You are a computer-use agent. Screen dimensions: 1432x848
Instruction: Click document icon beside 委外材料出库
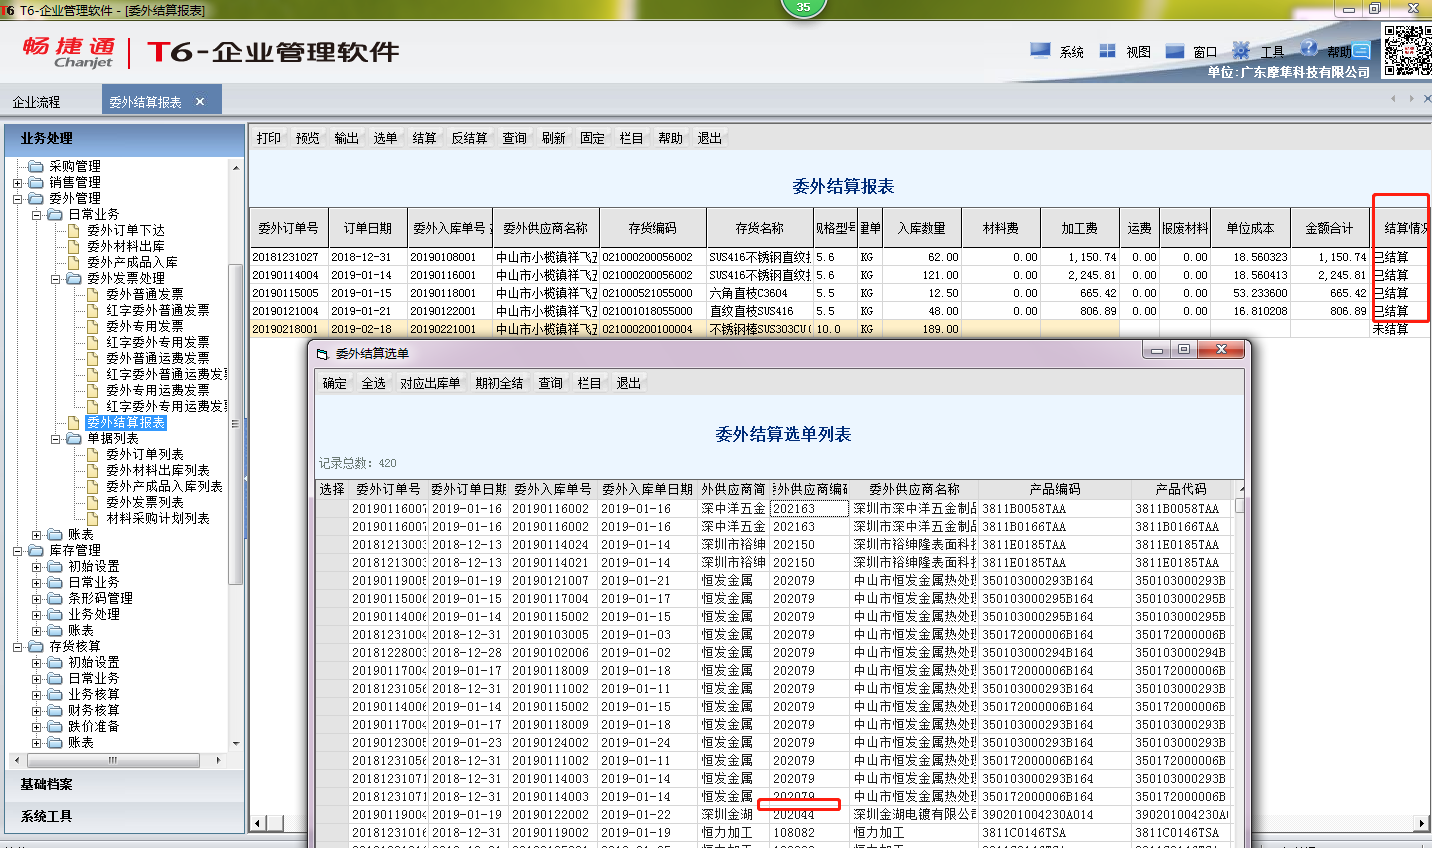[74, 246]
